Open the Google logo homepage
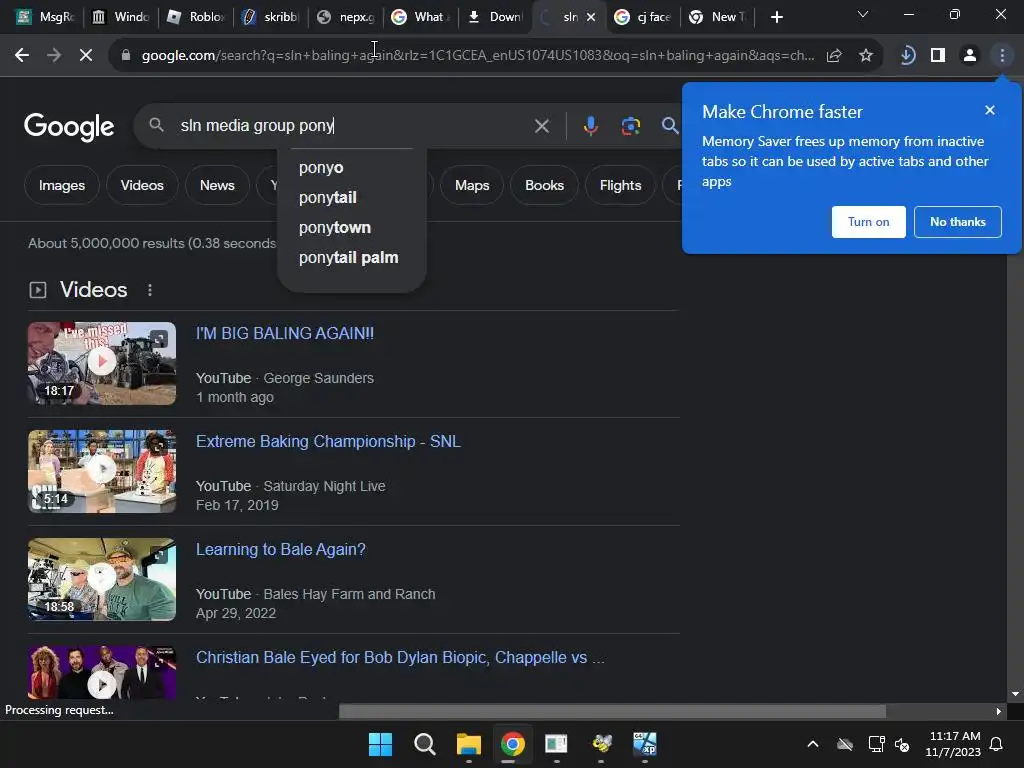This screenshot has width=1024, height=768. point(69,127)
